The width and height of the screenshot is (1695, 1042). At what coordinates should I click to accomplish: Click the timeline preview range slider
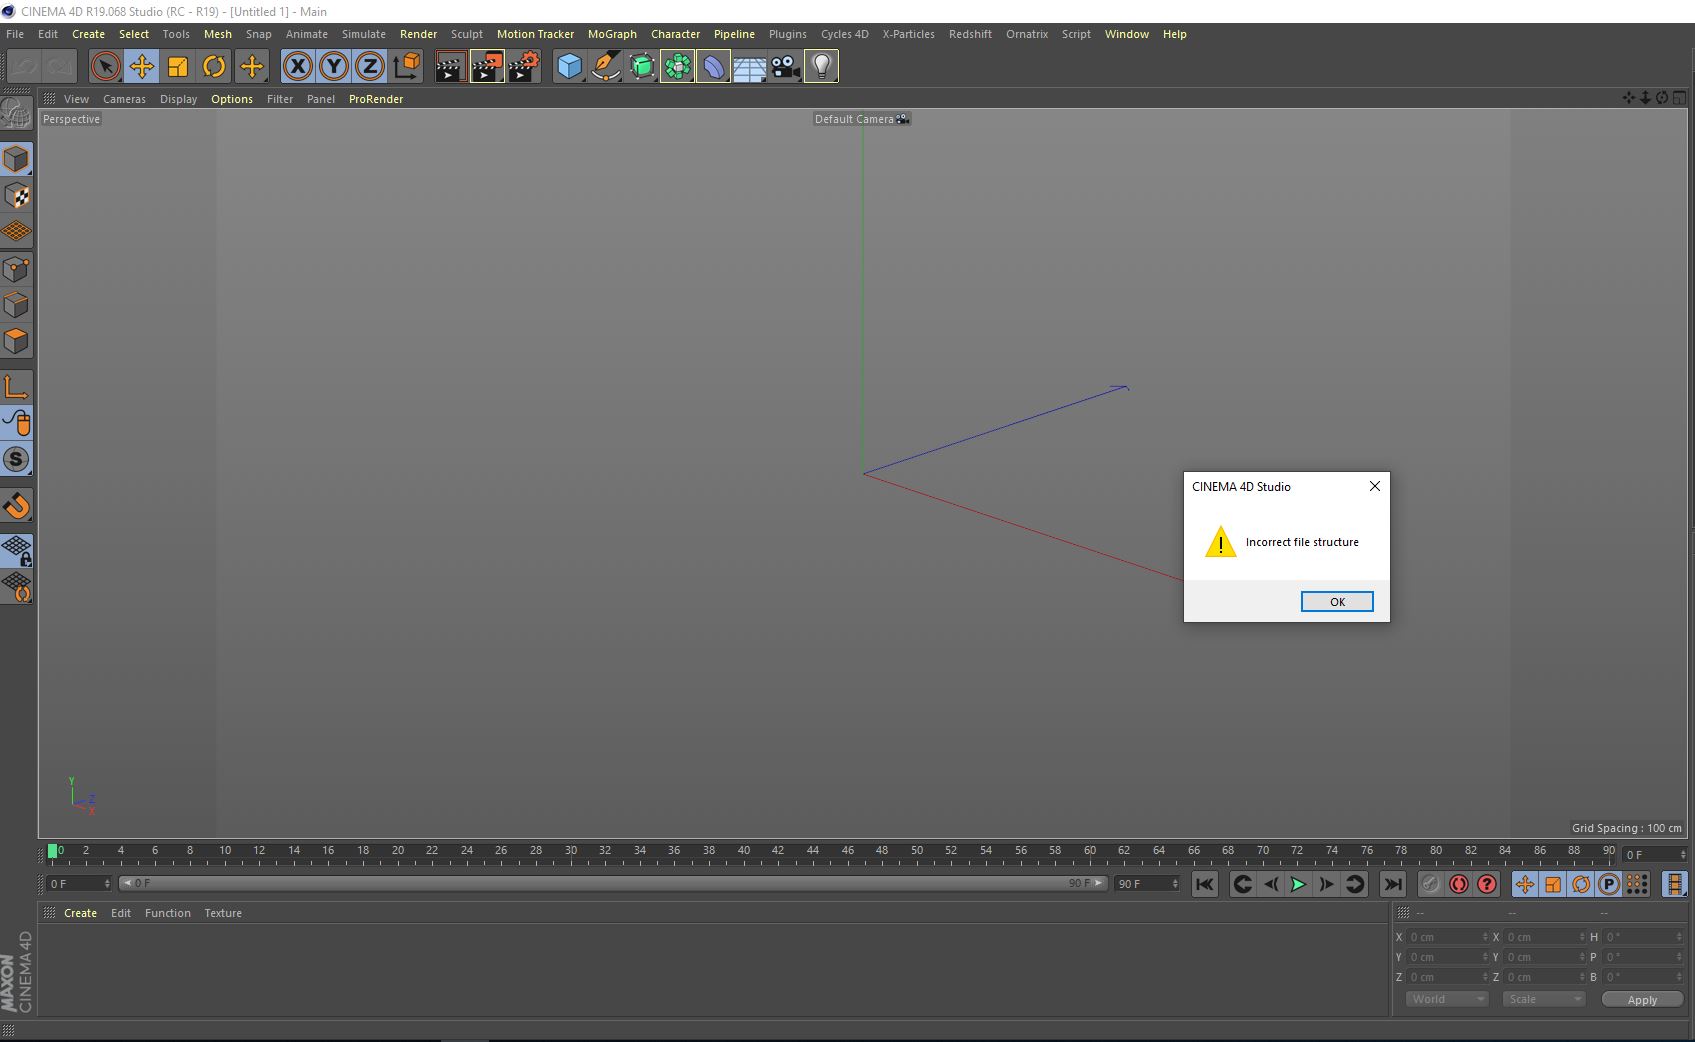(x=612, y=883)
